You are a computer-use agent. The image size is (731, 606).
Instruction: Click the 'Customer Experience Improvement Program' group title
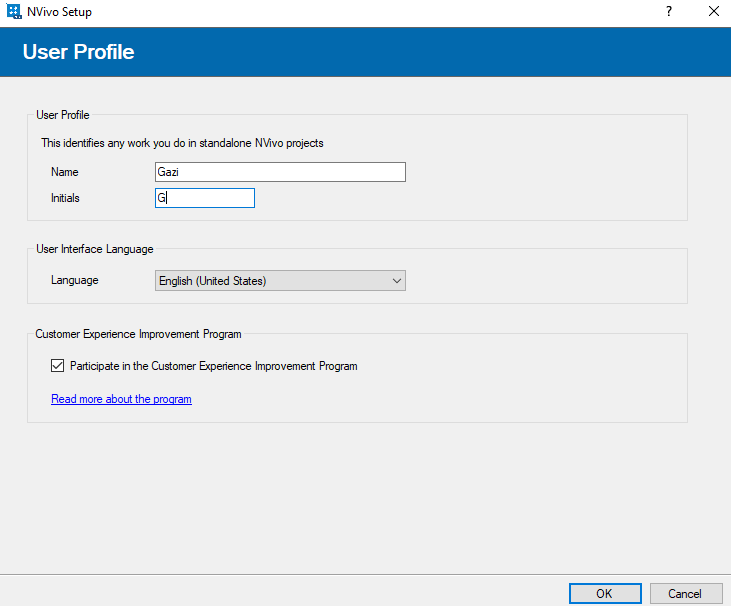tap(138, 334)
